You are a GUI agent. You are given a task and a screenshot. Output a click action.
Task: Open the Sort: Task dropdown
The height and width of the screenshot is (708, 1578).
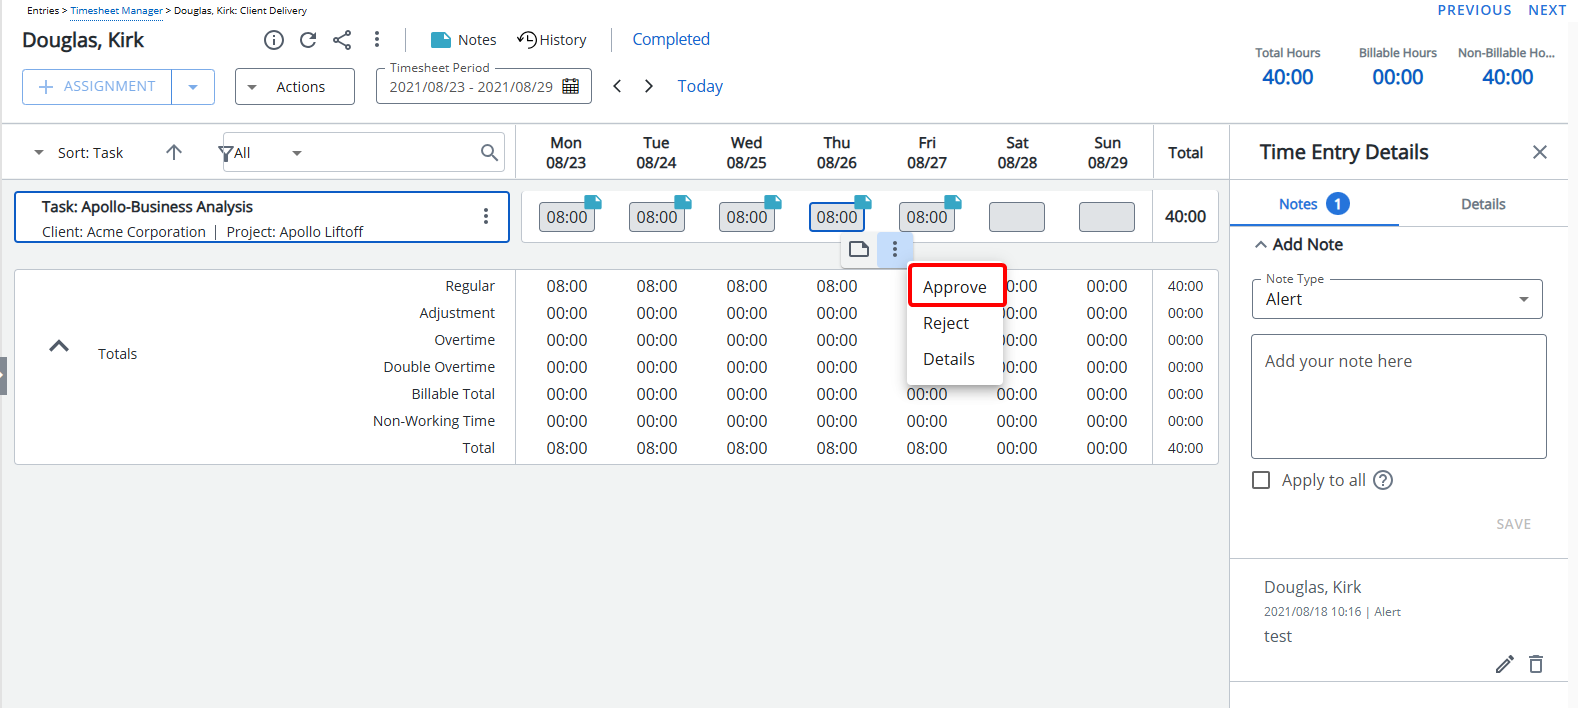coord(79,153)
